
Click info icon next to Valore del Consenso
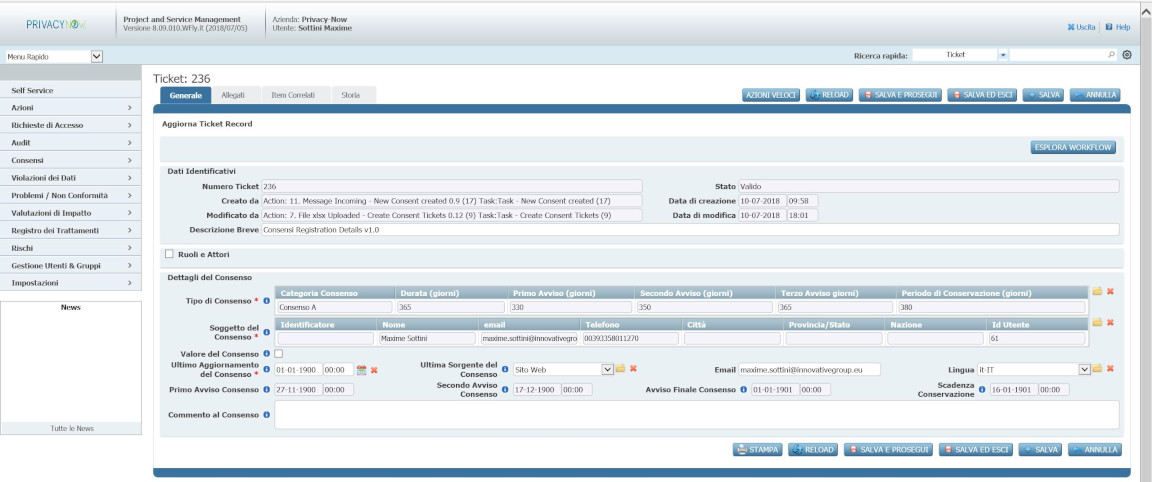[x=267, y=354]
